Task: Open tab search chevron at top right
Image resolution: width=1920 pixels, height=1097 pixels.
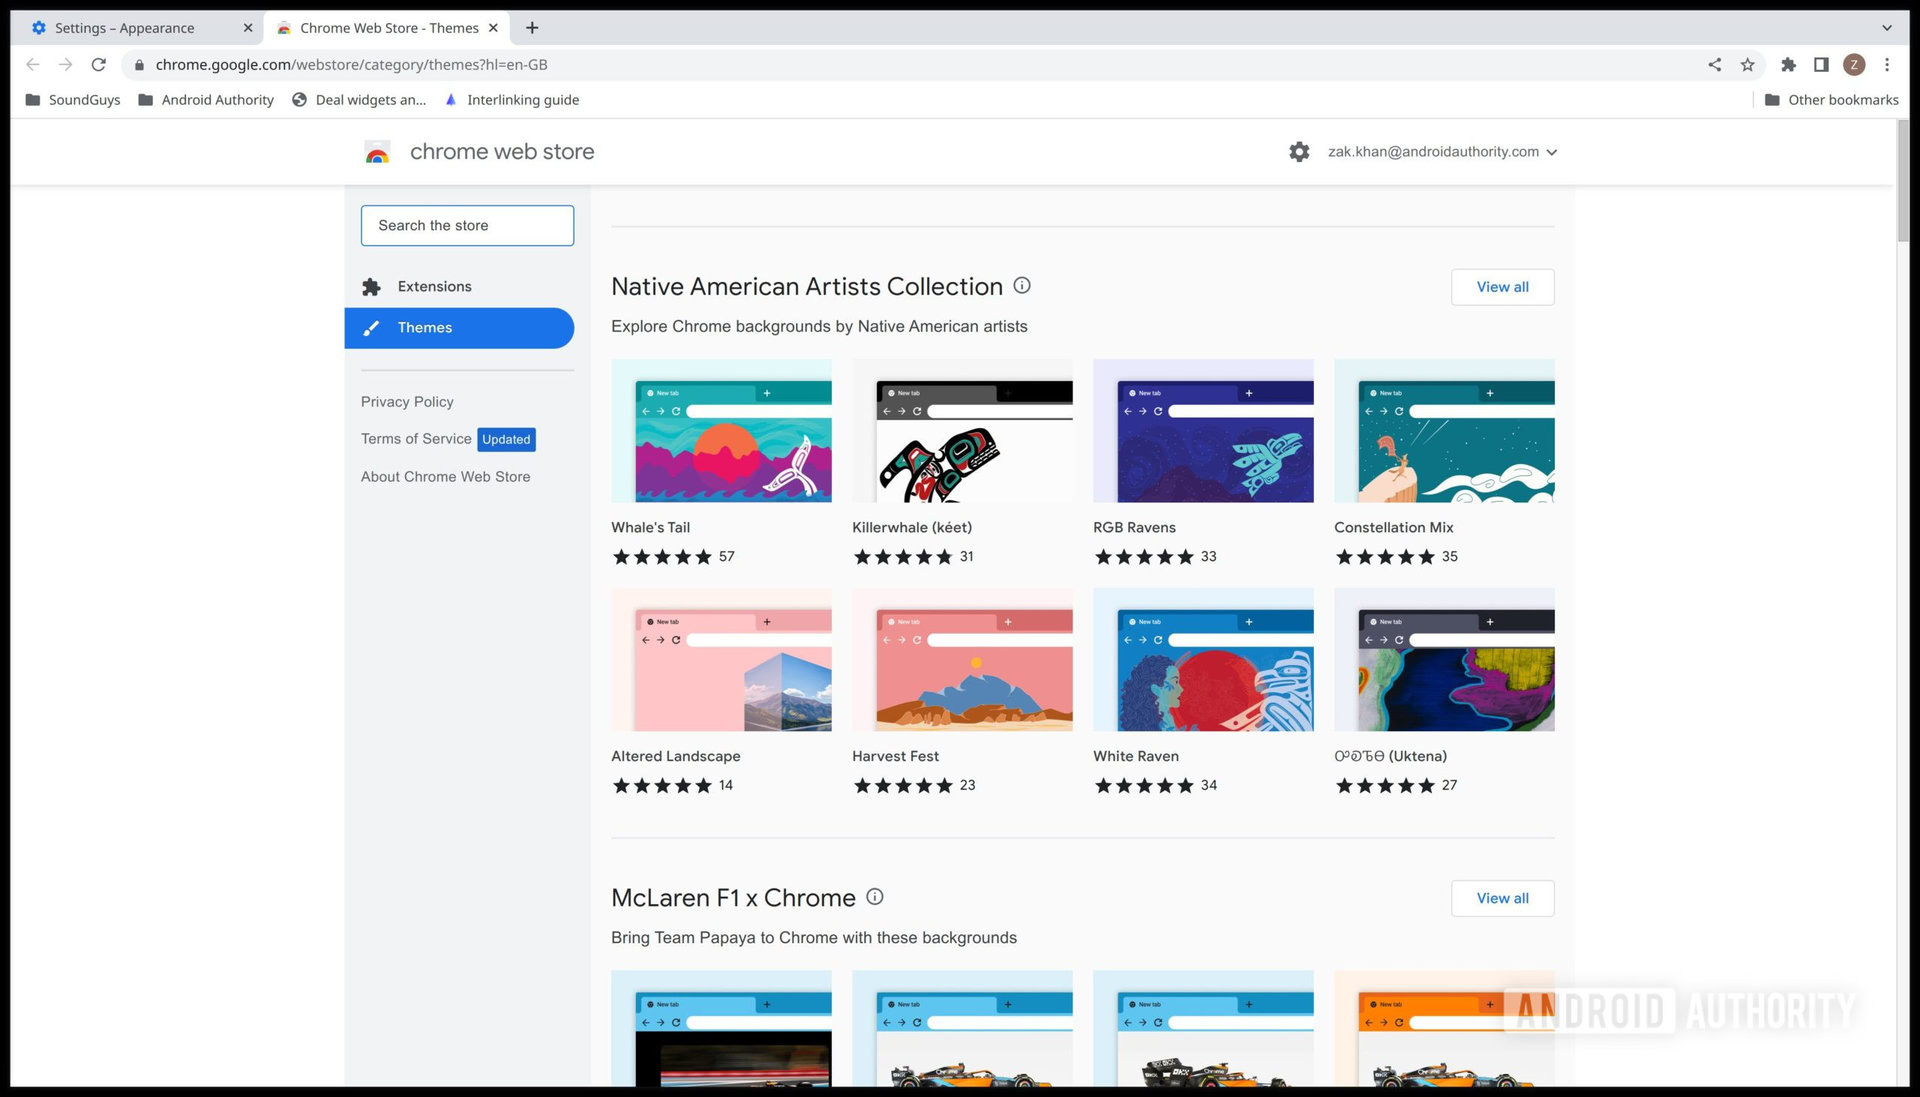Action: (1887, 28)
